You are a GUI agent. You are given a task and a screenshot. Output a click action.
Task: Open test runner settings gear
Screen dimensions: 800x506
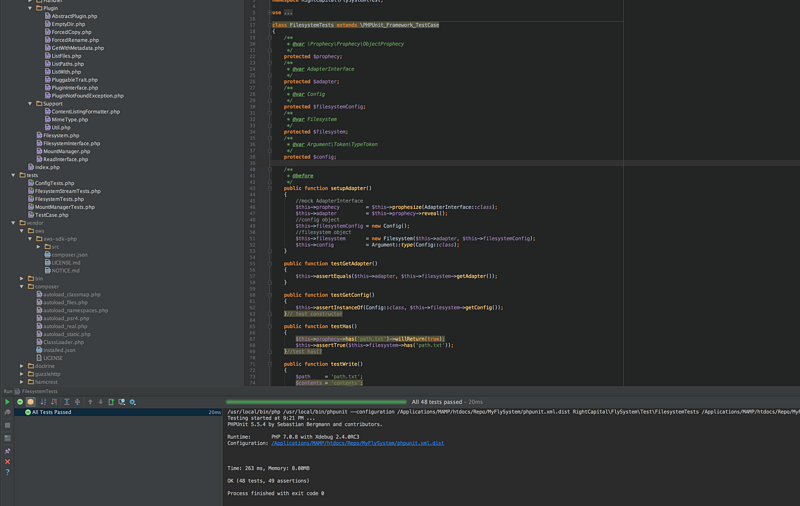click(x=133, y=402)
